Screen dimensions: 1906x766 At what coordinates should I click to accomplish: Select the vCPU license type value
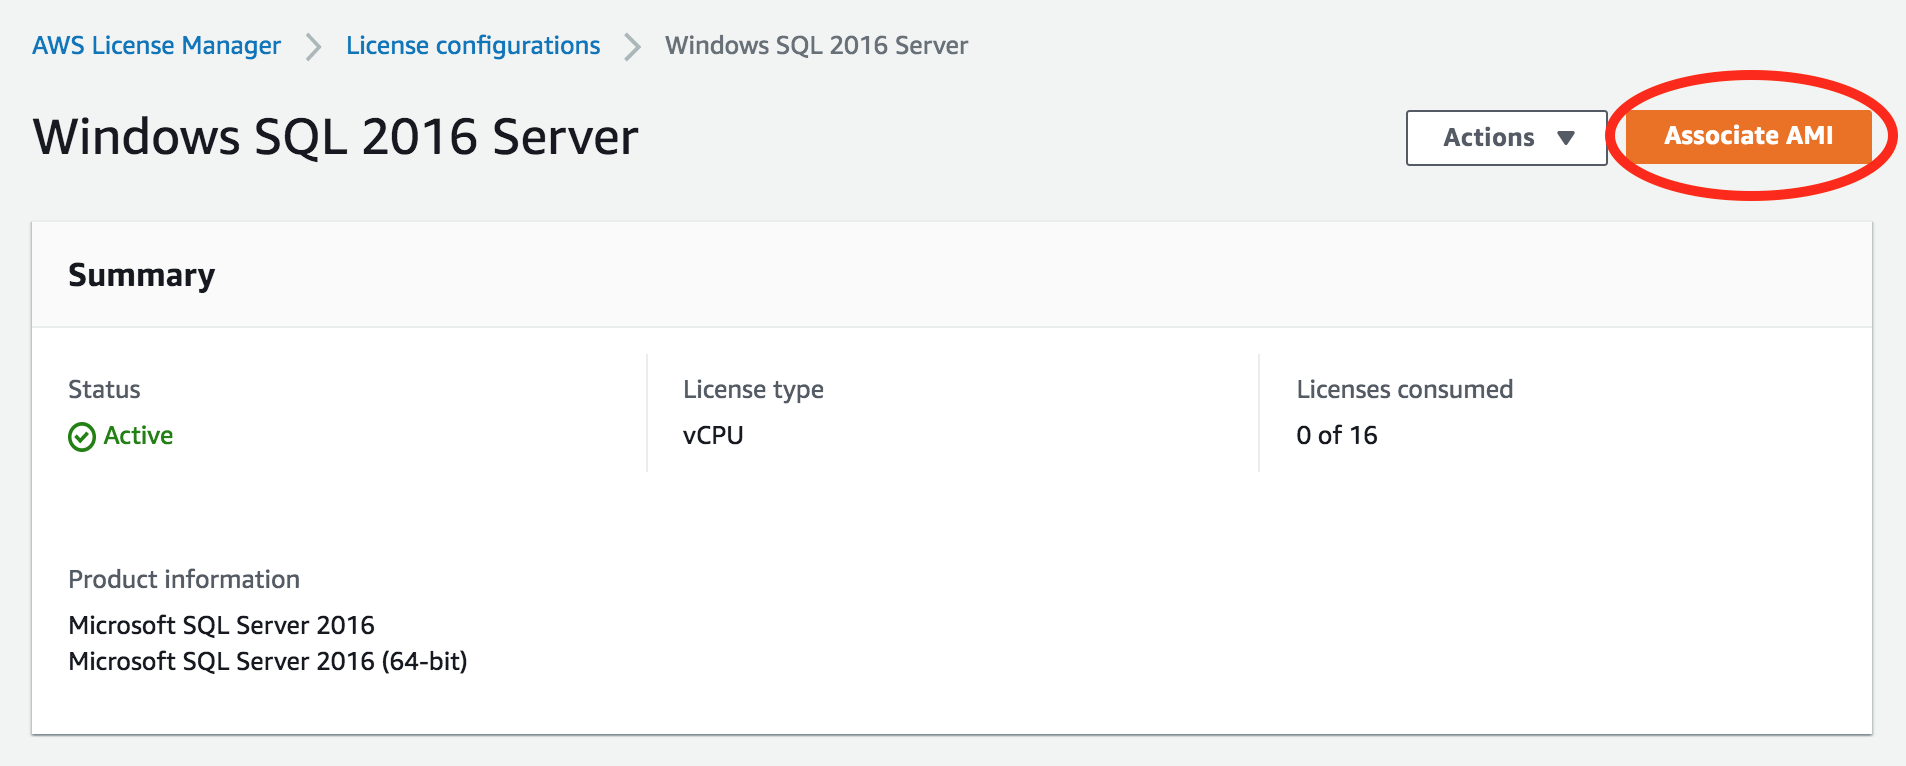(x=713, y=436)
